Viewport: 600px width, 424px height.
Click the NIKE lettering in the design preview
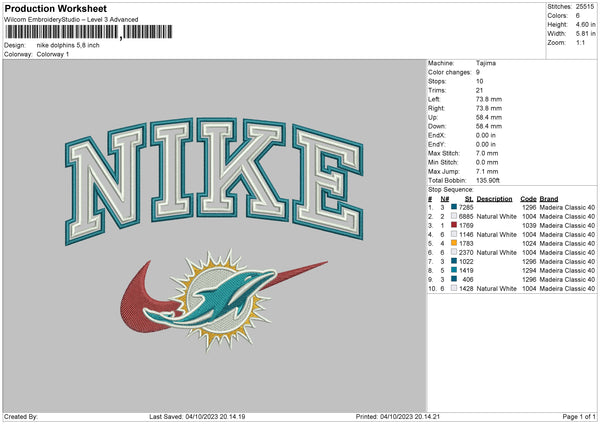pos(214,180)
